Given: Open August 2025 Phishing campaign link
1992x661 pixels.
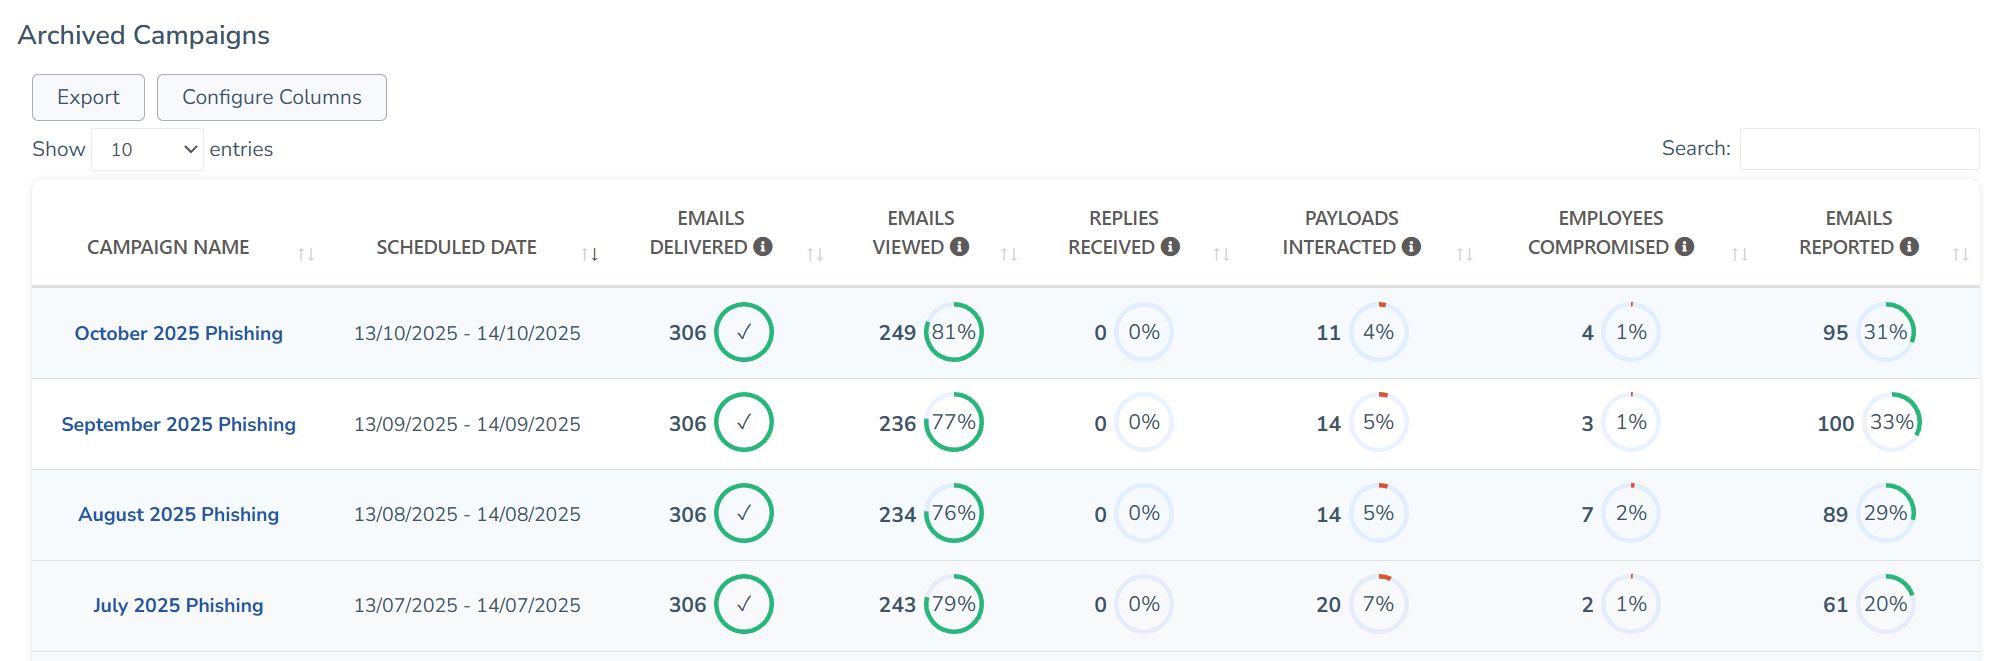Looking at the screenshot, I should pyautogui.click(x=179, y=514).
